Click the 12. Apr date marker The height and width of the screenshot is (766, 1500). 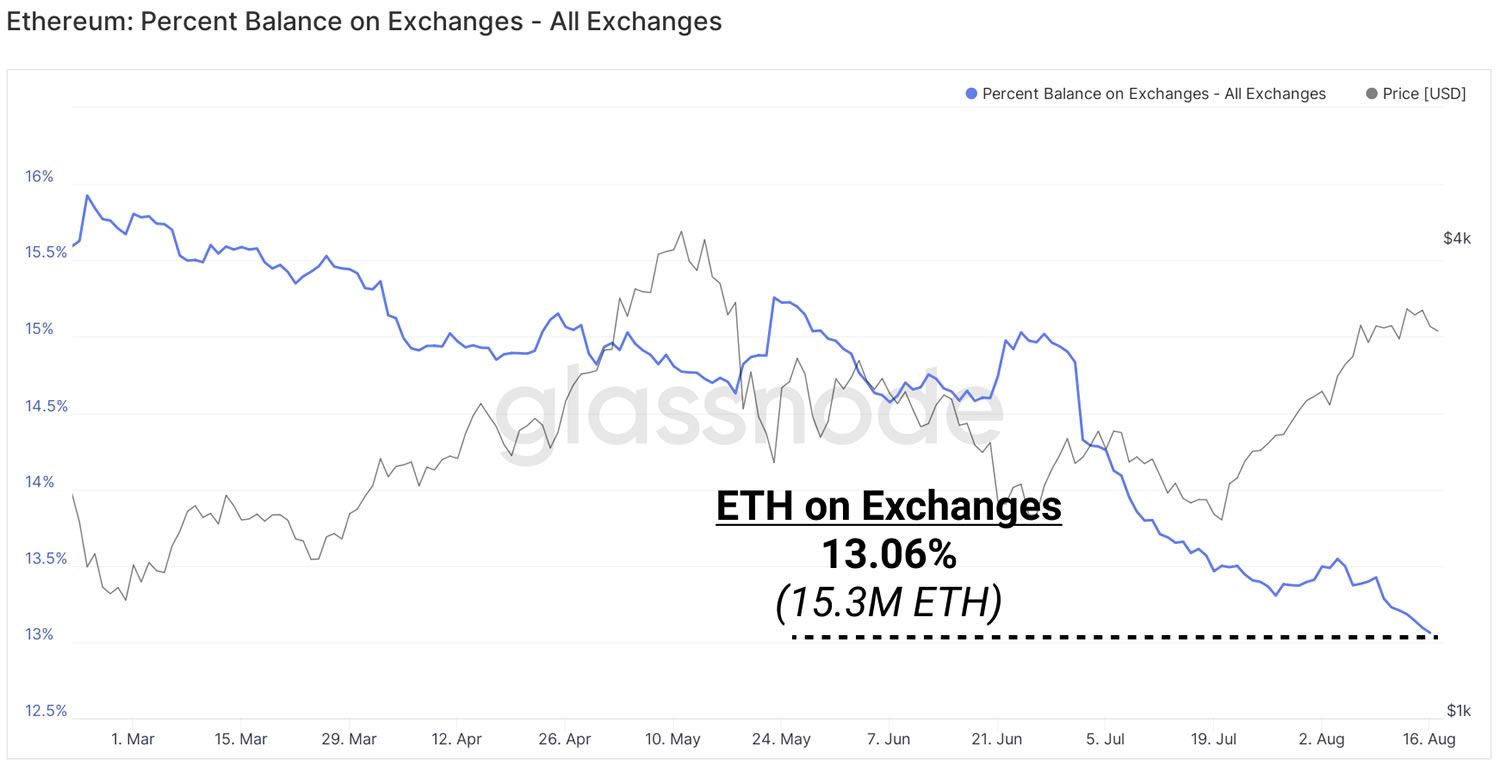[456, 740]
